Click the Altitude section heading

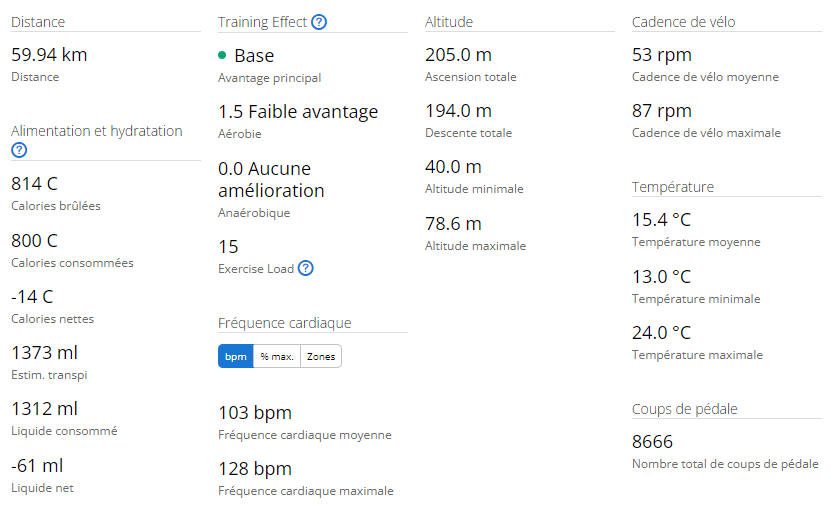[449, 22]
